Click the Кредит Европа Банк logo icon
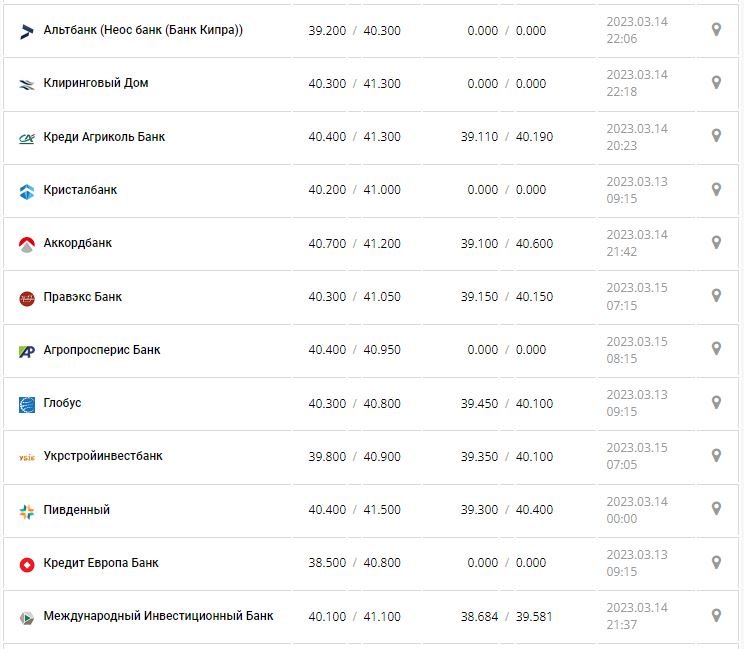The image size is (744, 649). pos(27,564)
